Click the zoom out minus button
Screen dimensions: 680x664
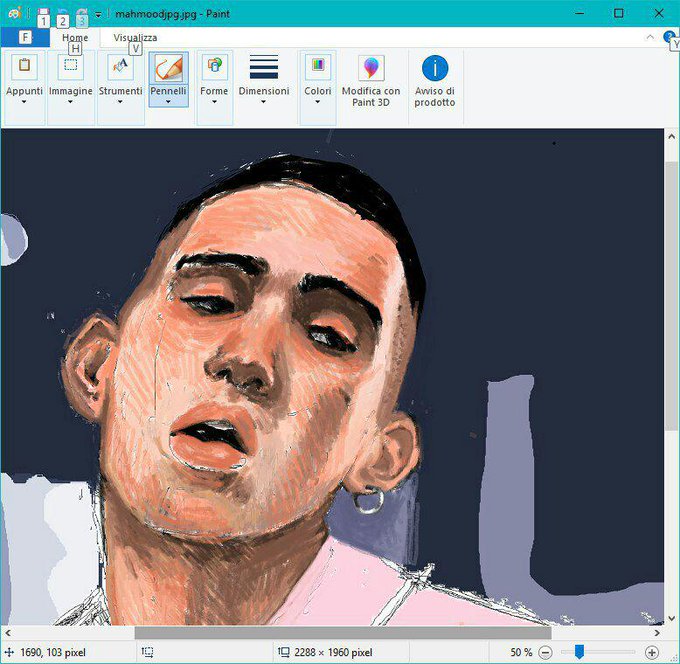[545, 652]
